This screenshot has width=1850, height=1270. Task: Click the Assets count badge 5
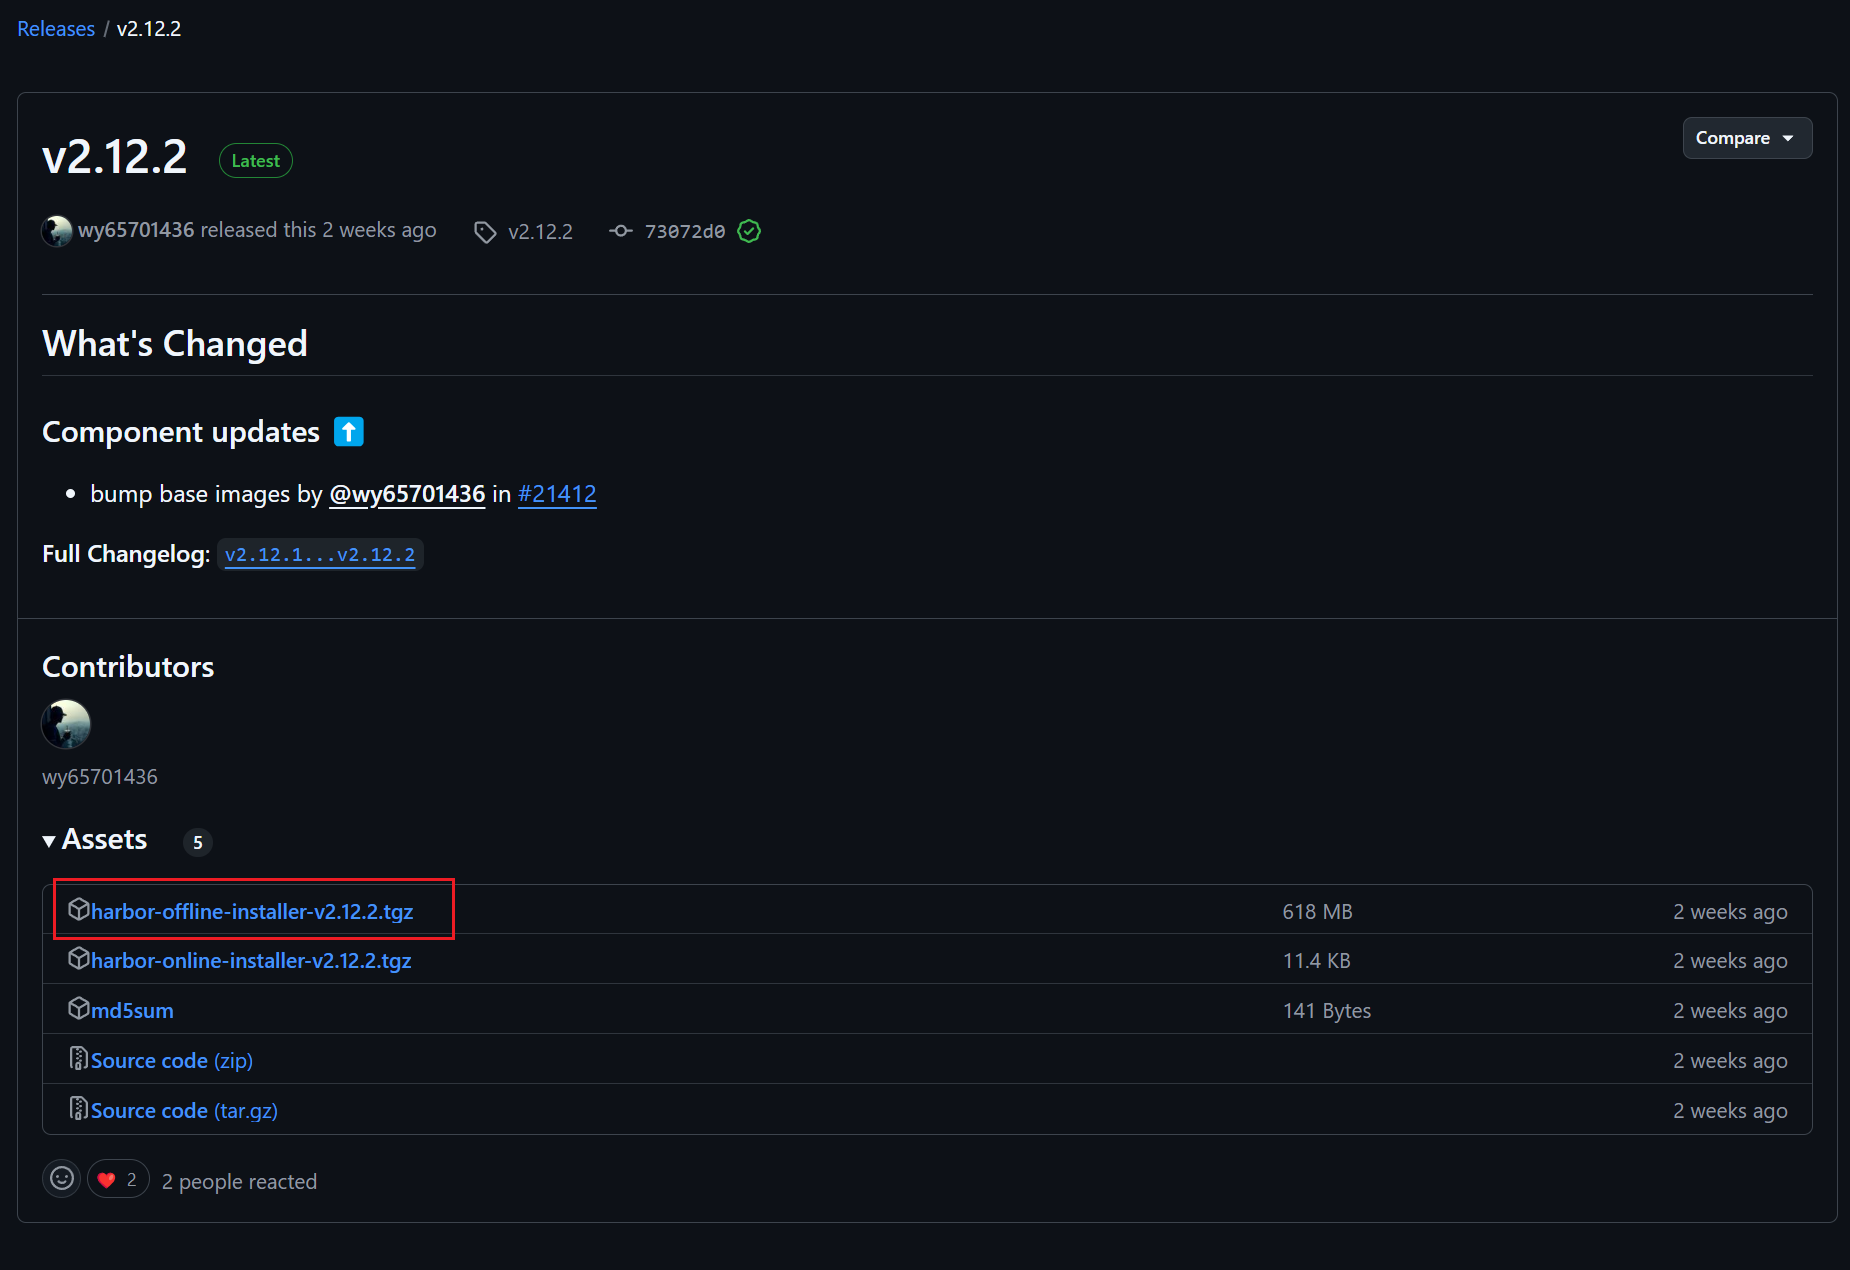pos(198,842)
